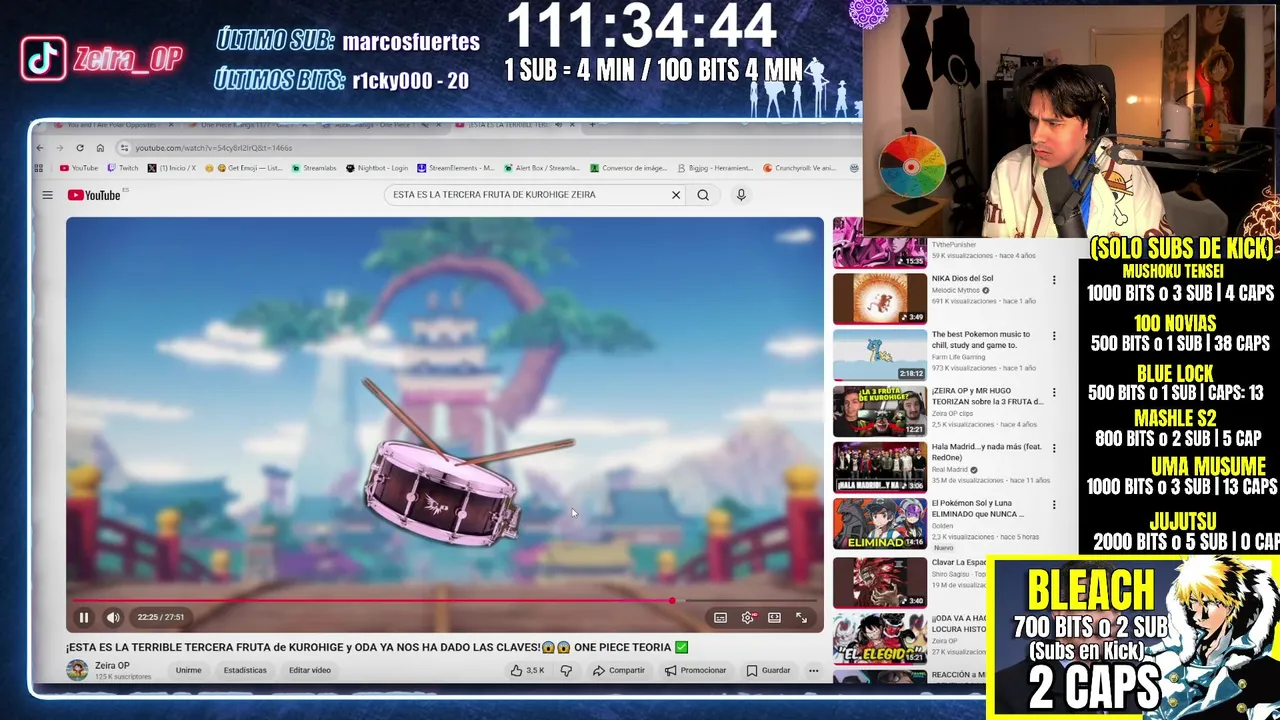
Task: Click the 22:25 / 27:51 time display
Action: point(161,618)
